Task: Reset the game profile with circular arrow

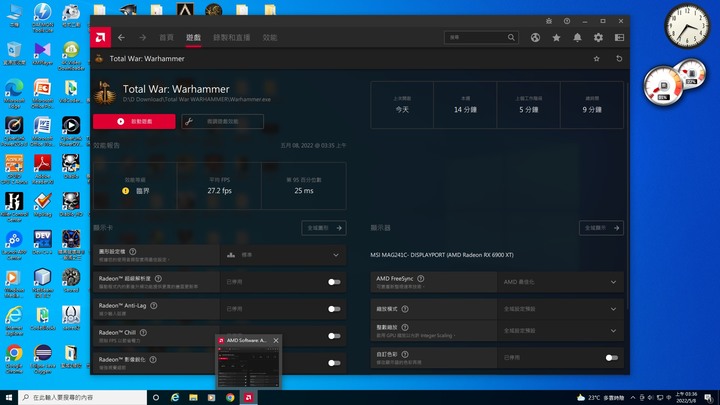Action: click(619, 59)
